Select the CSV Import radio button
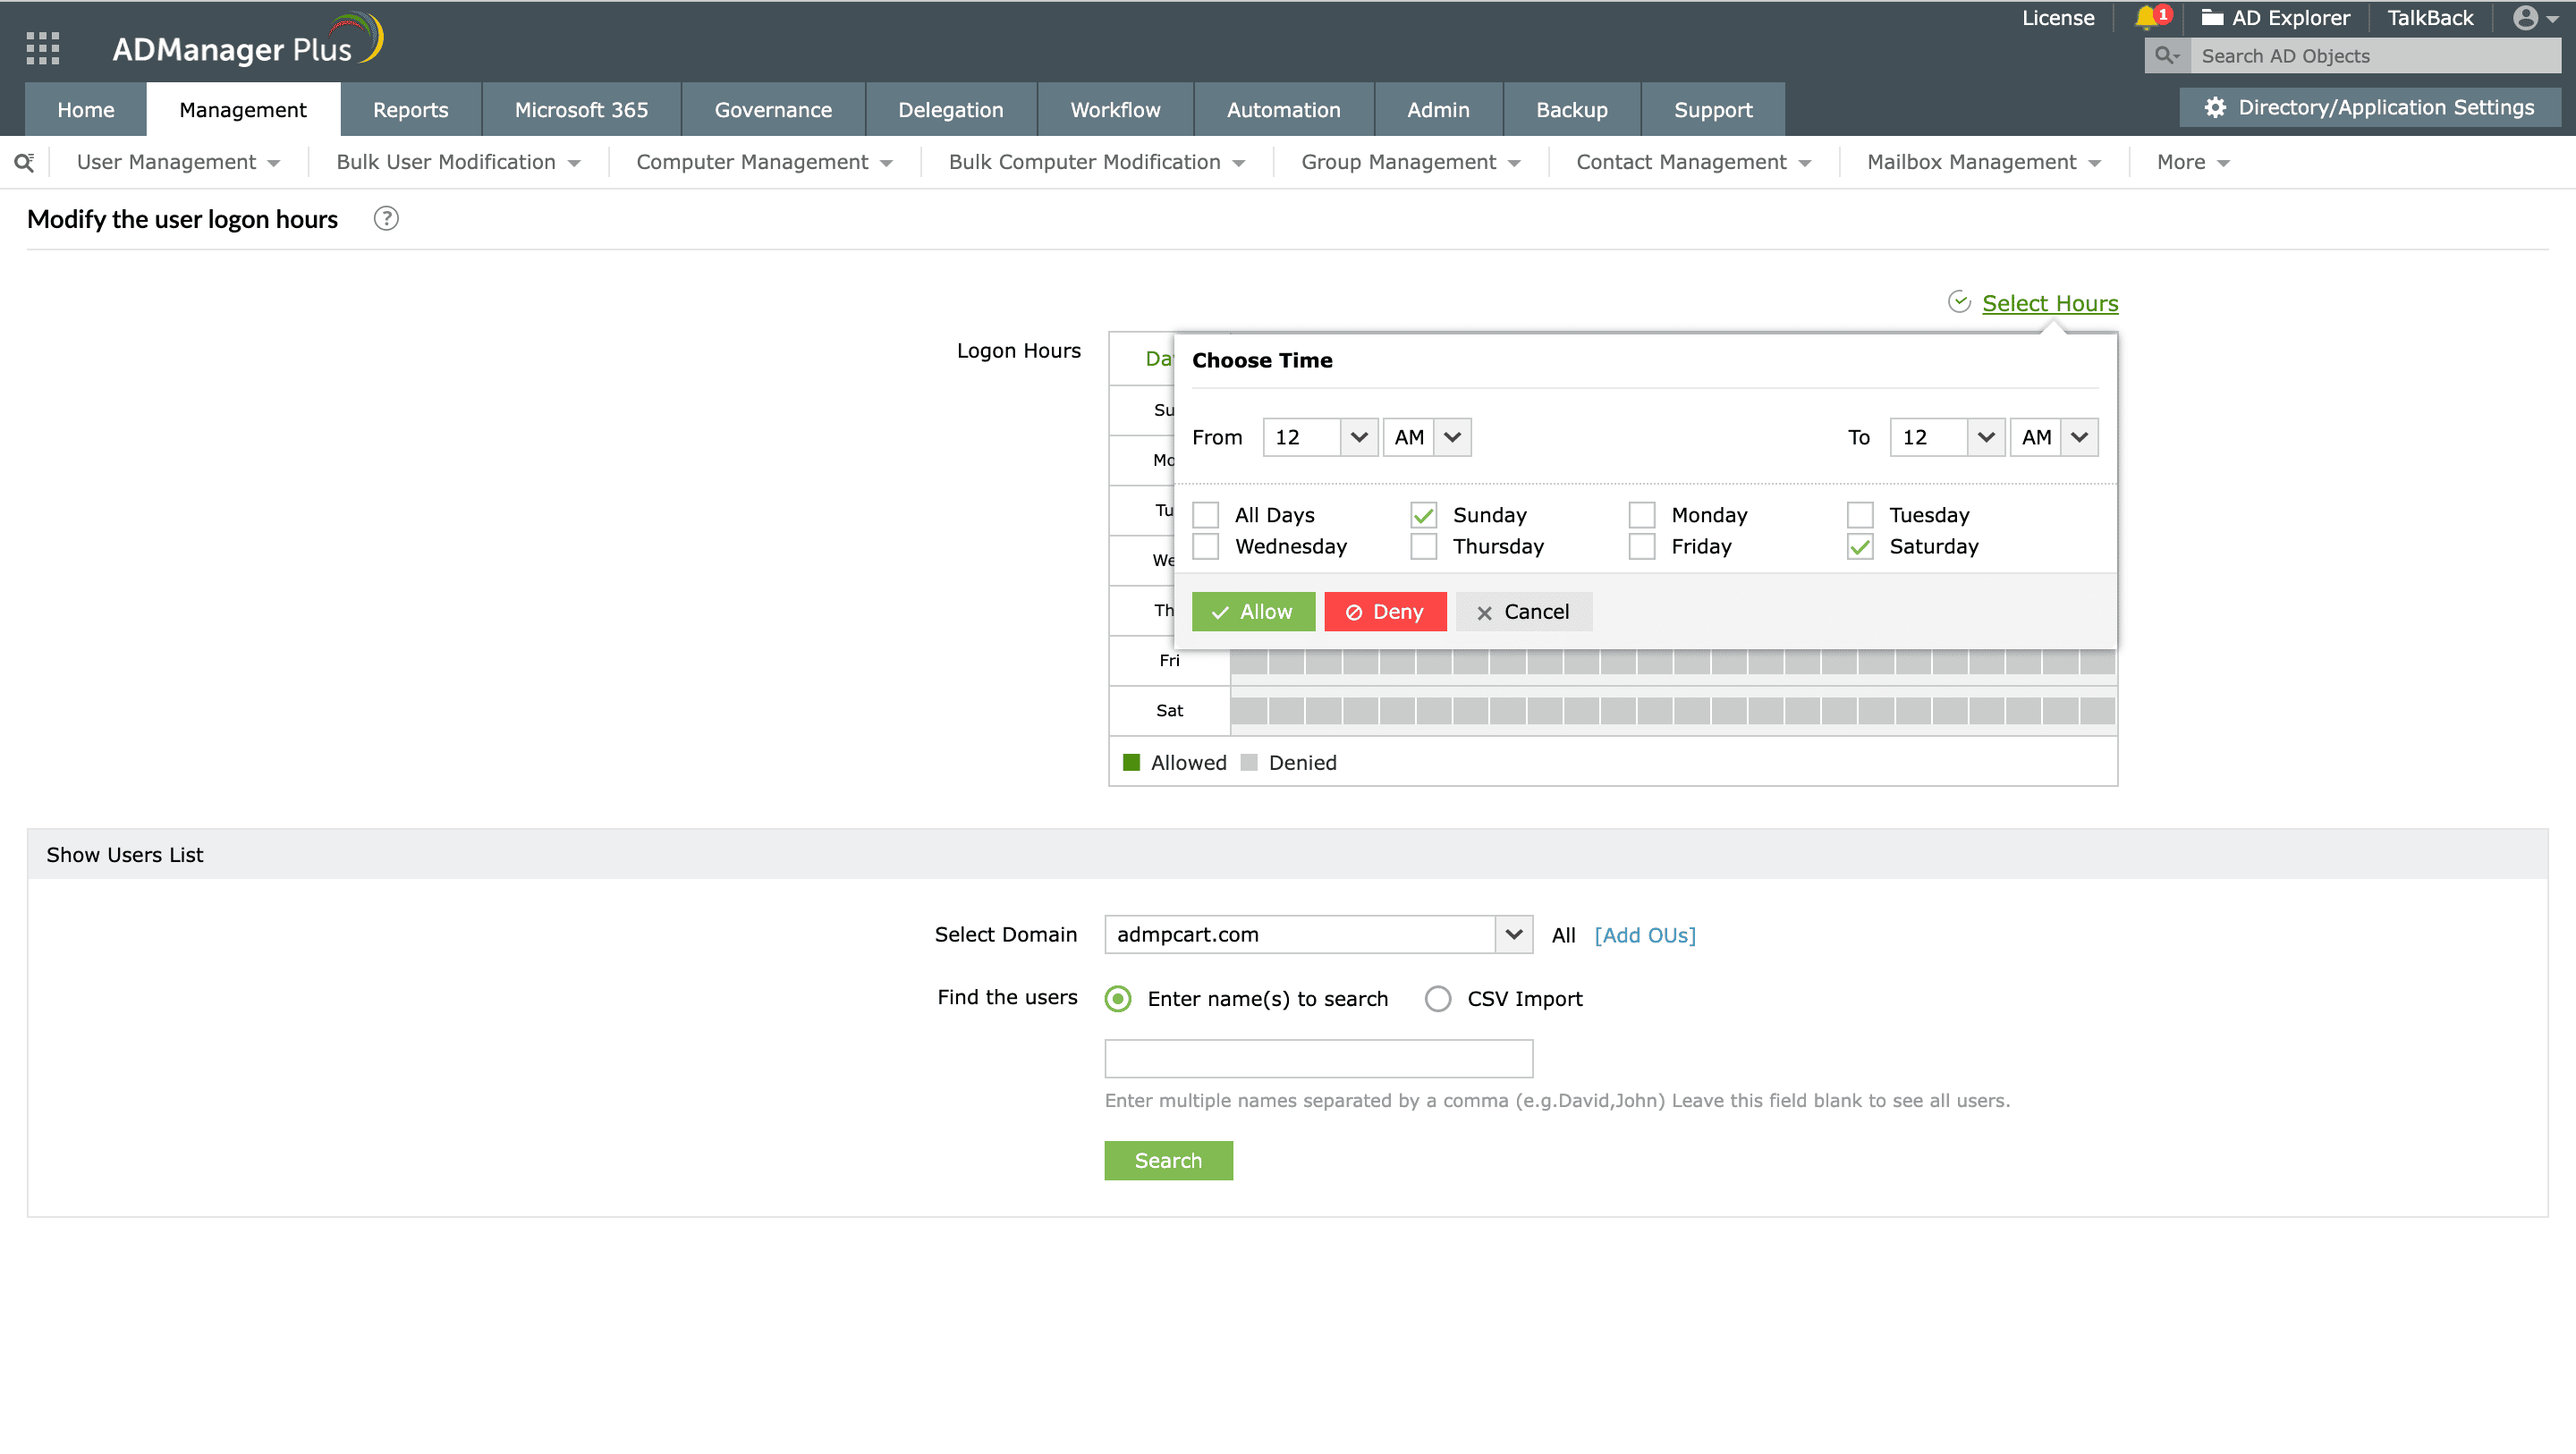 coord(1438,999)
